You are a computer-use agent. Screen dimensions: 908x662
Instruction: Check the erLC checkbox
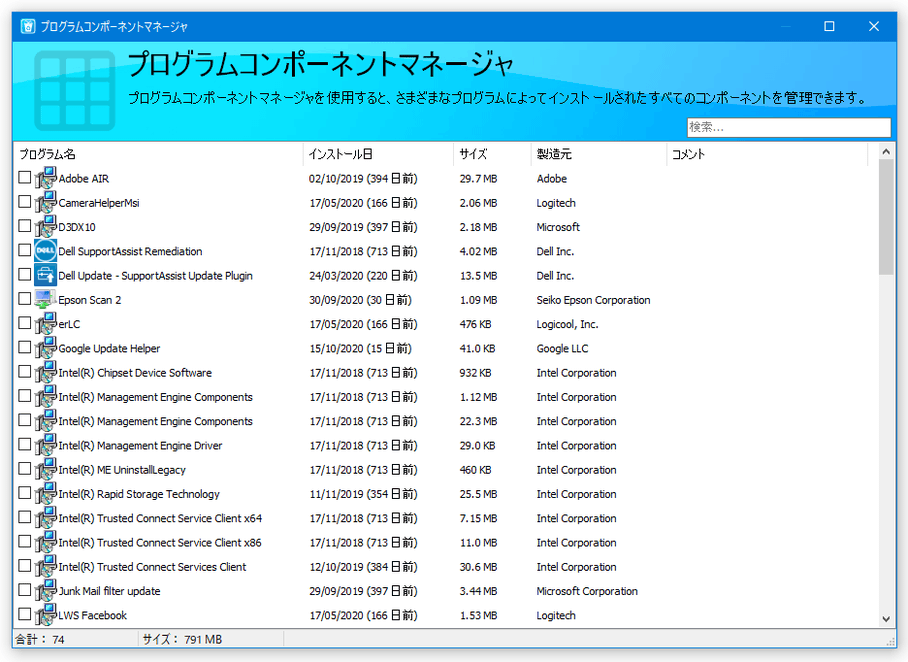pyautogui.click(x=24, y=323)
